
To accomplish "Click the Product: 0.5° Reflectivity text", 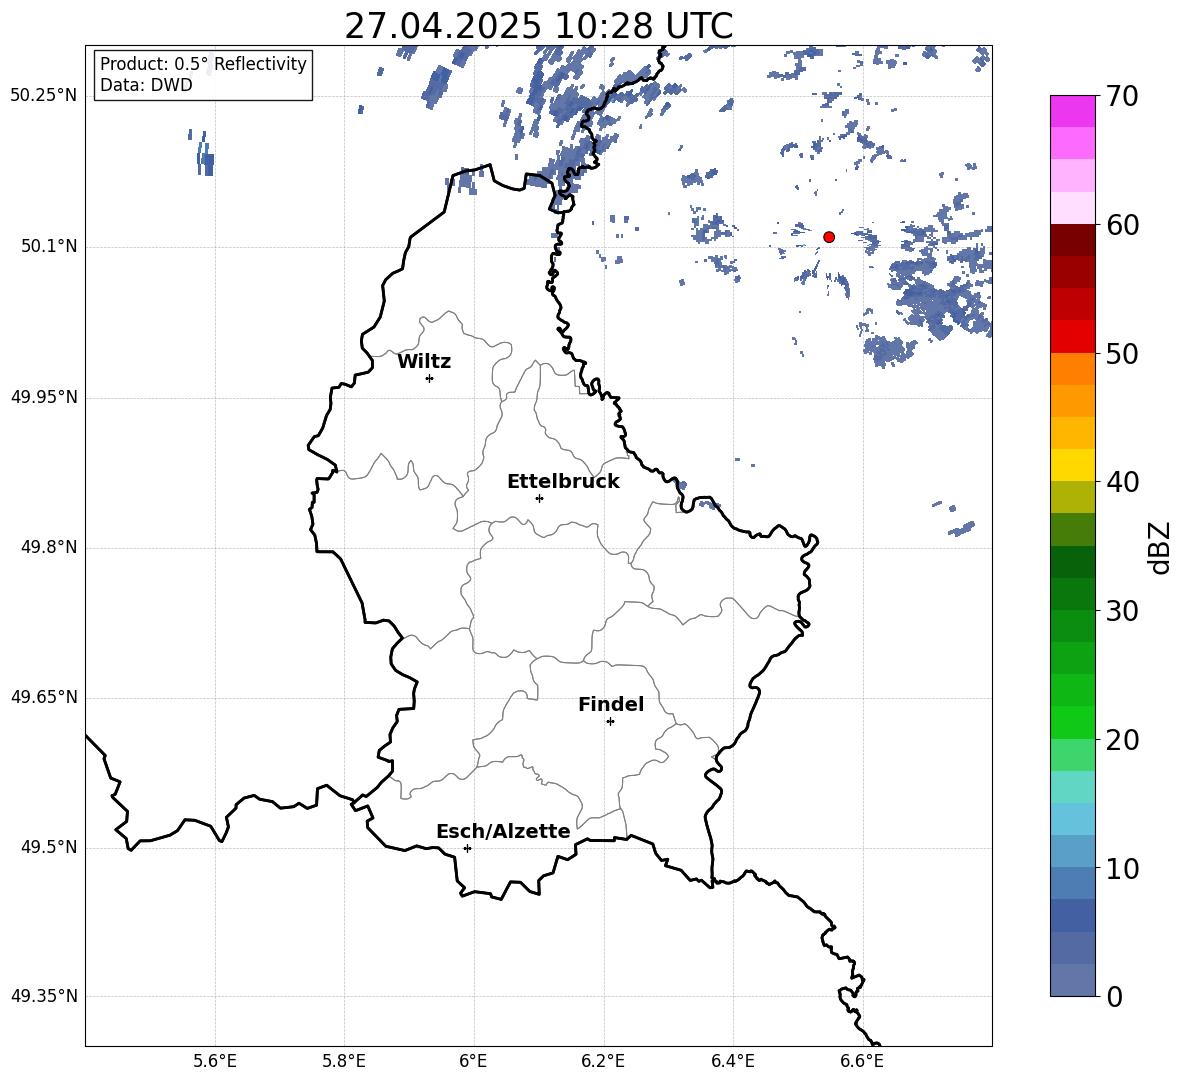I will pos(203,64).
